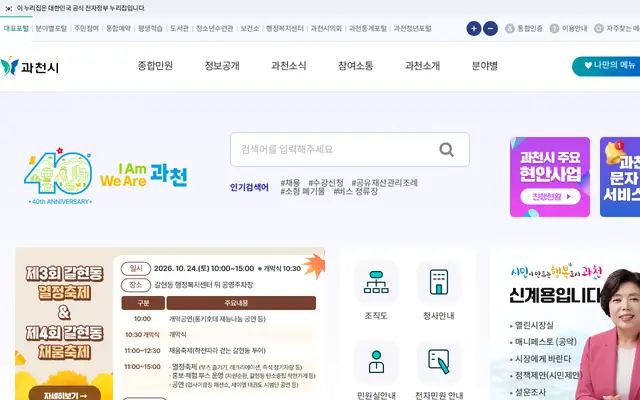Click the zoom out minus button
Viewport: 640px width, 400px height.
click(490, 29)
